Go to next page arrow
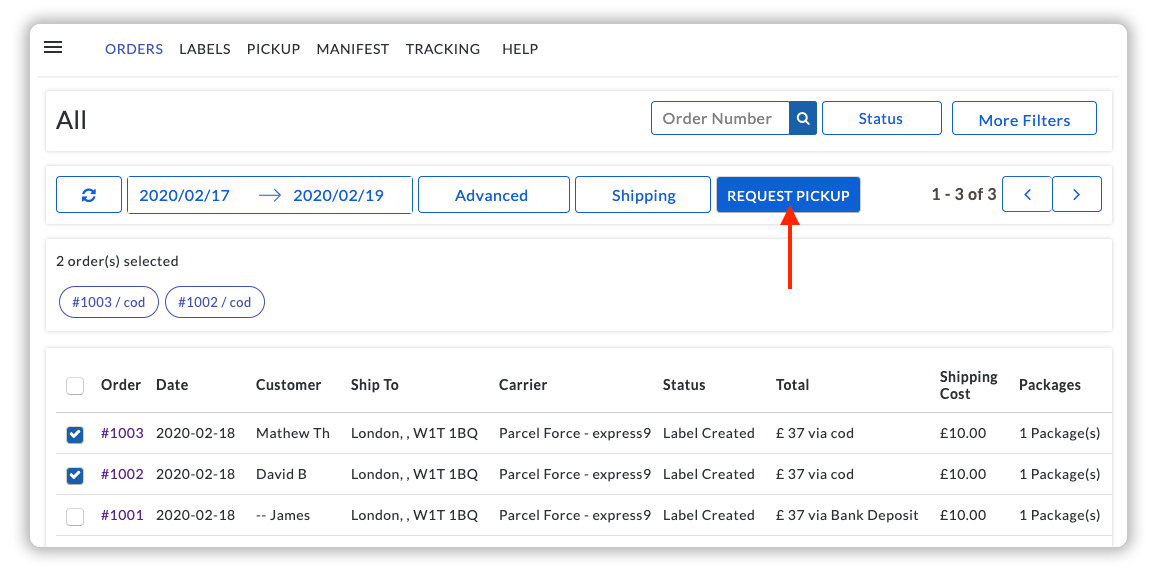The image size is (1154, 574). pos(1077,194)
